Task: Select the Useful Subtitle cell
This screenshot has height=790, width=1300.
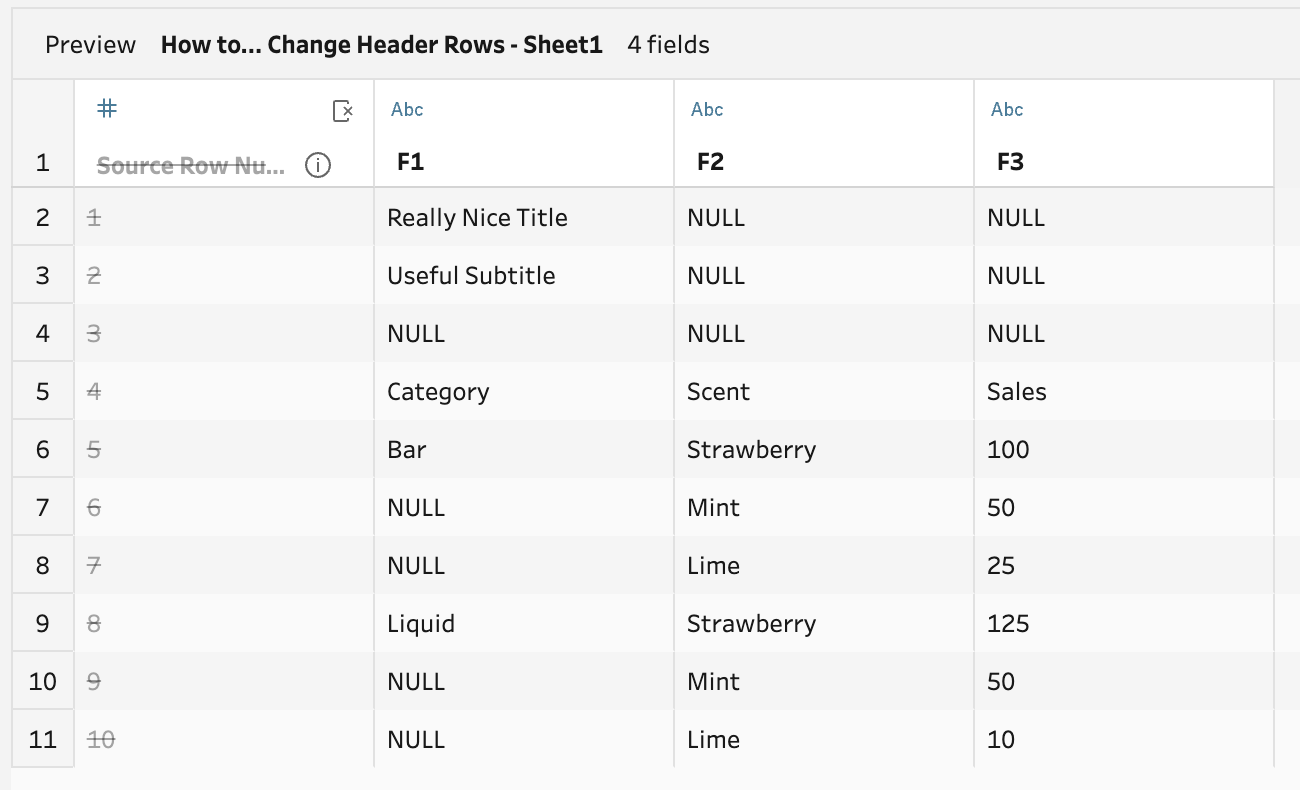Action: click(x=524, y=275)
